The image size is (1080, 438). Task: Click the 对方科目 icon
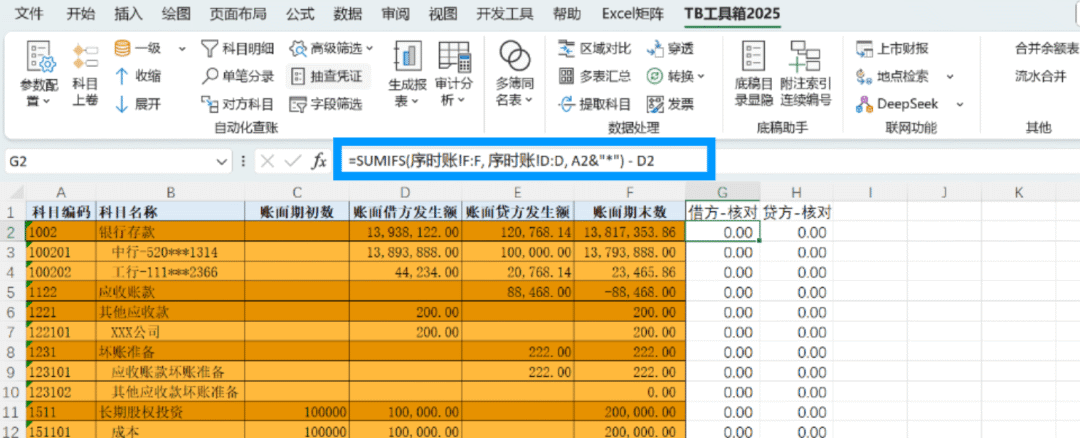pyautogui.click(x=209, y=104)
